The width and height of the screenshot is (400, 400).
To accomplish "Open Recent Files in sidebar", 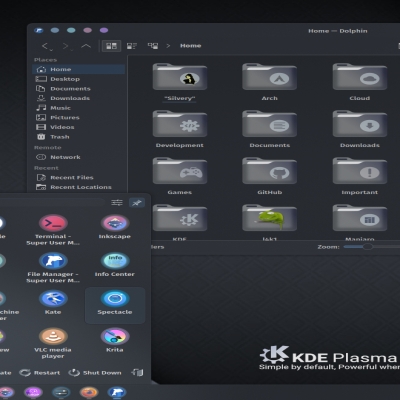I will (x=79, y=178).
